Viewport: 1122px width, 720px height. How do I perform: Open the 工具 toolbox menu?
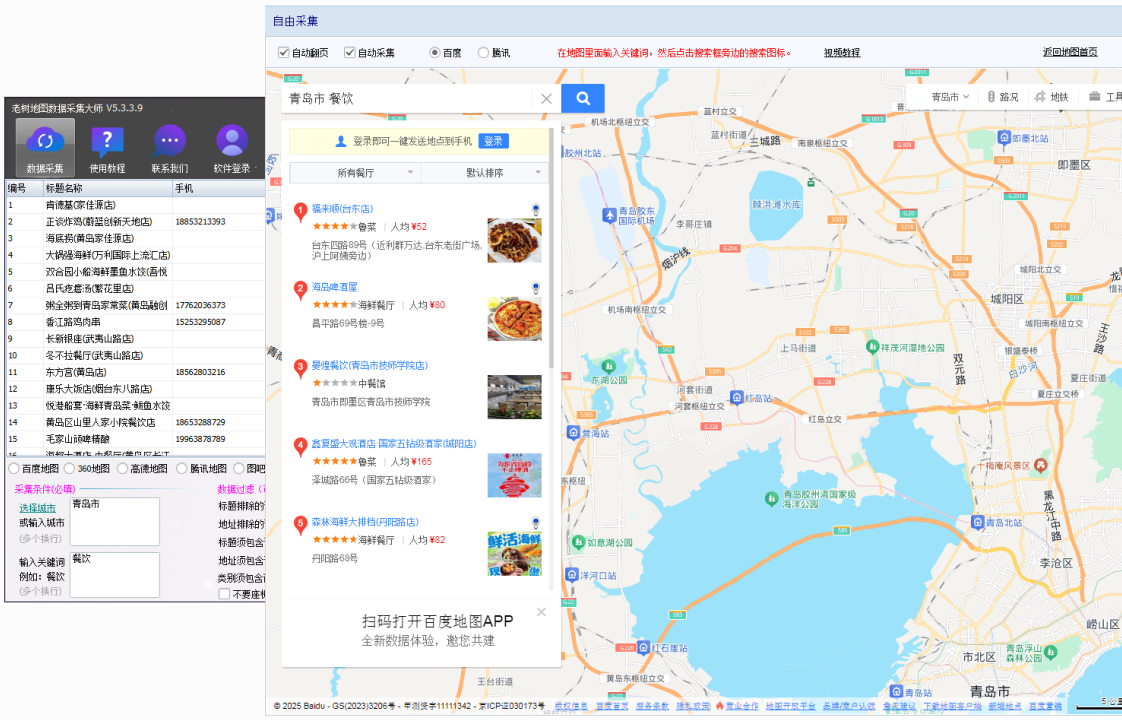click(1105, 97)
